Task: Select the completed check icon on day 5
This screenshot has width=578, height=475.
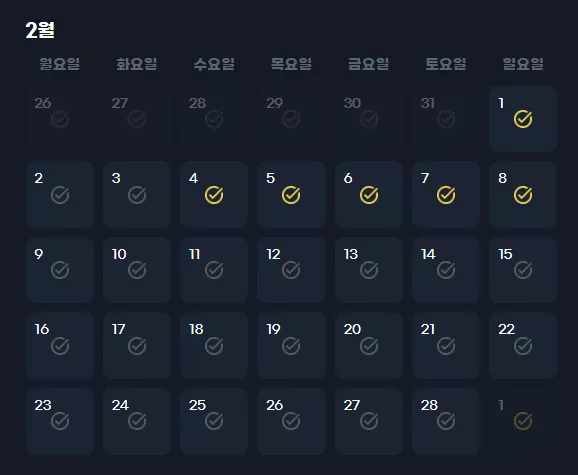Action: (291, 195)
